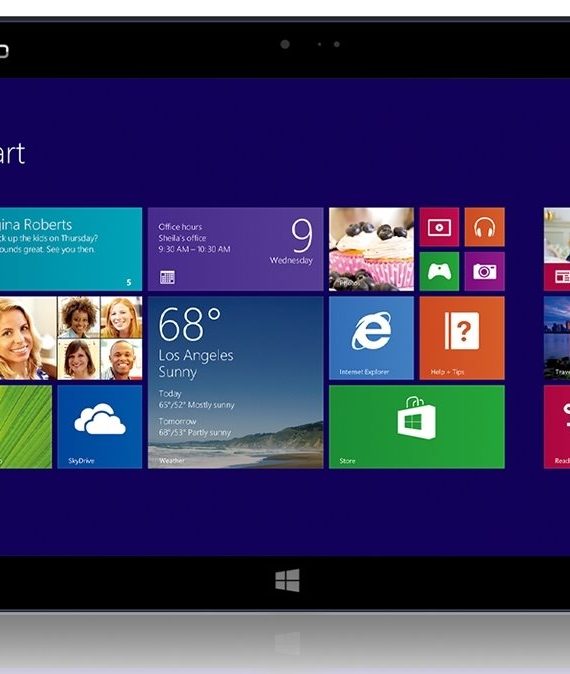
Task: Open the Weather tile for Los Angeles
Action: click(x=236, y=382)
